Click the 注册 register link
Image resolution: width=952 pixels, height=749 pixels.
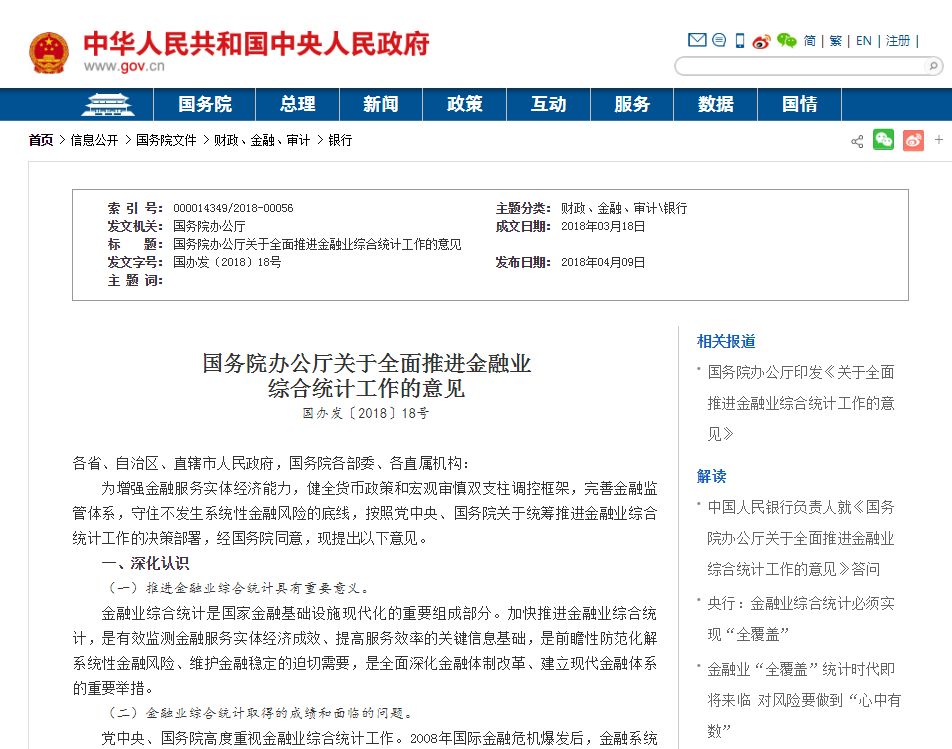pos(898,41)
